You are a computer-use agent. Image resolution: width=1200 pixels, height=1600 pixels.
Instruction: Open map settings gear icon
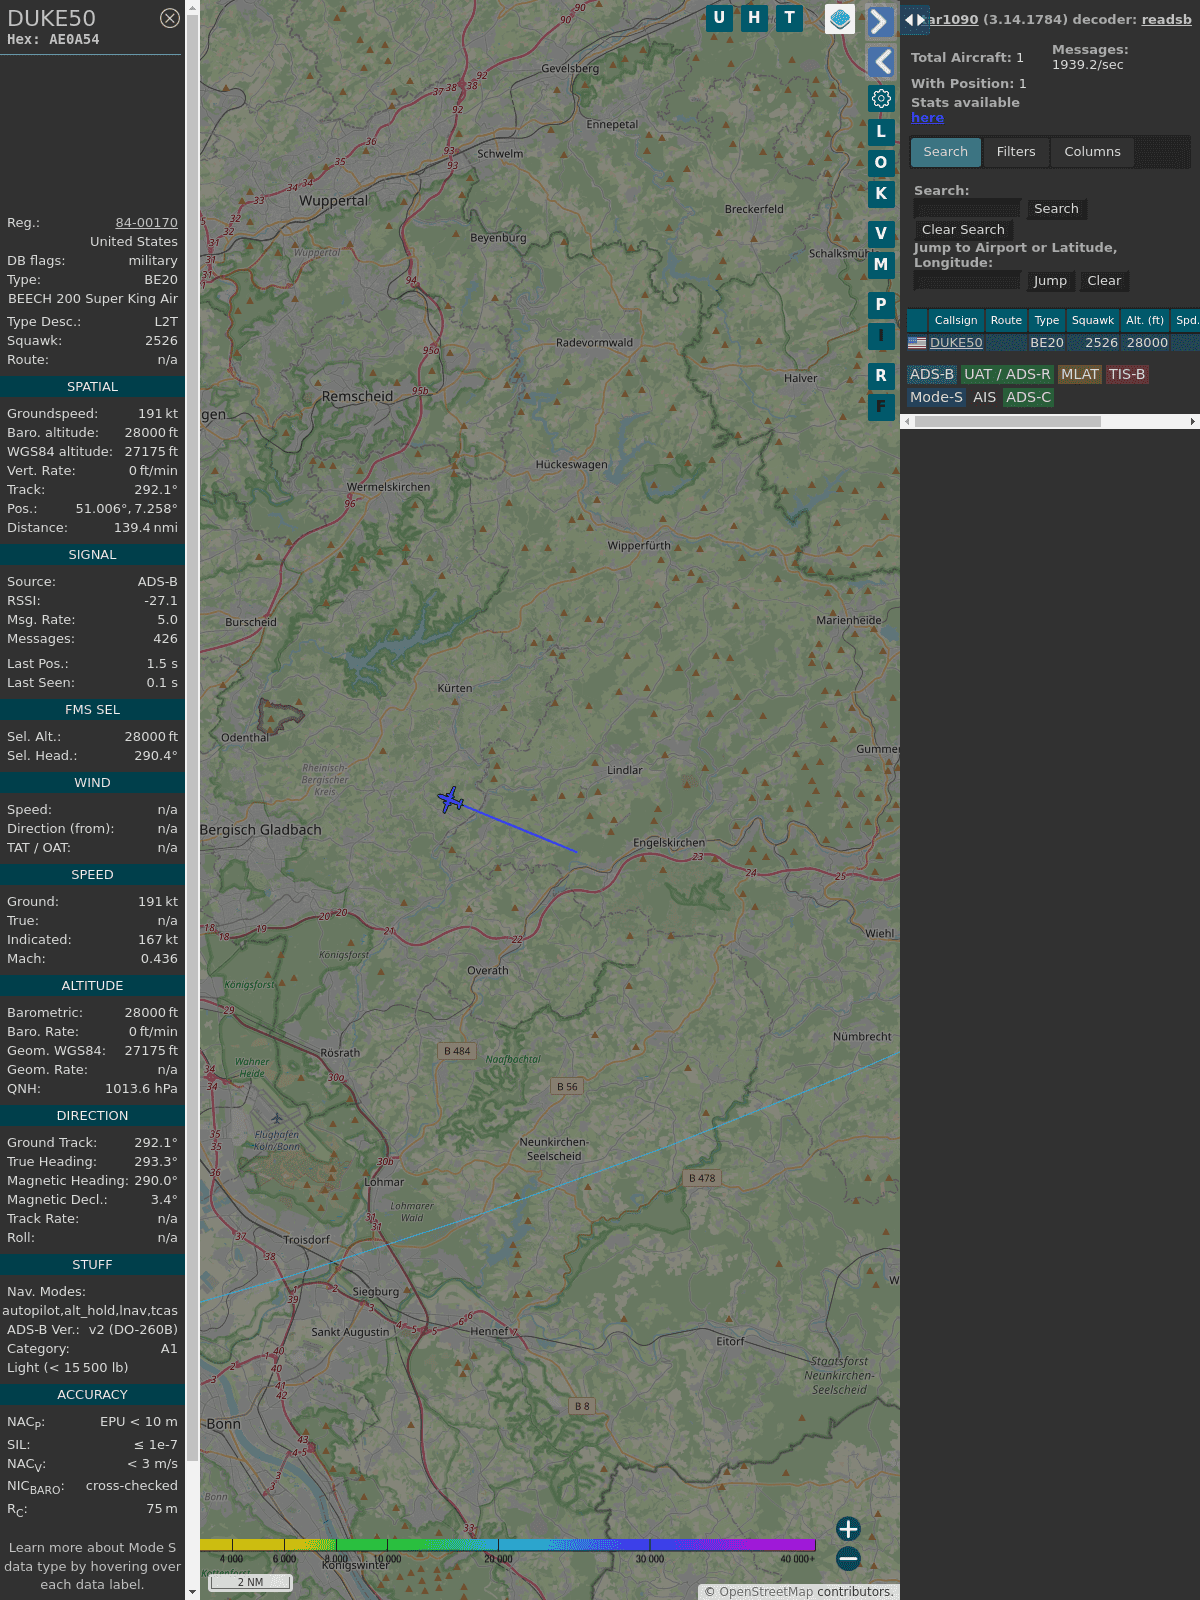coord(881,99)
